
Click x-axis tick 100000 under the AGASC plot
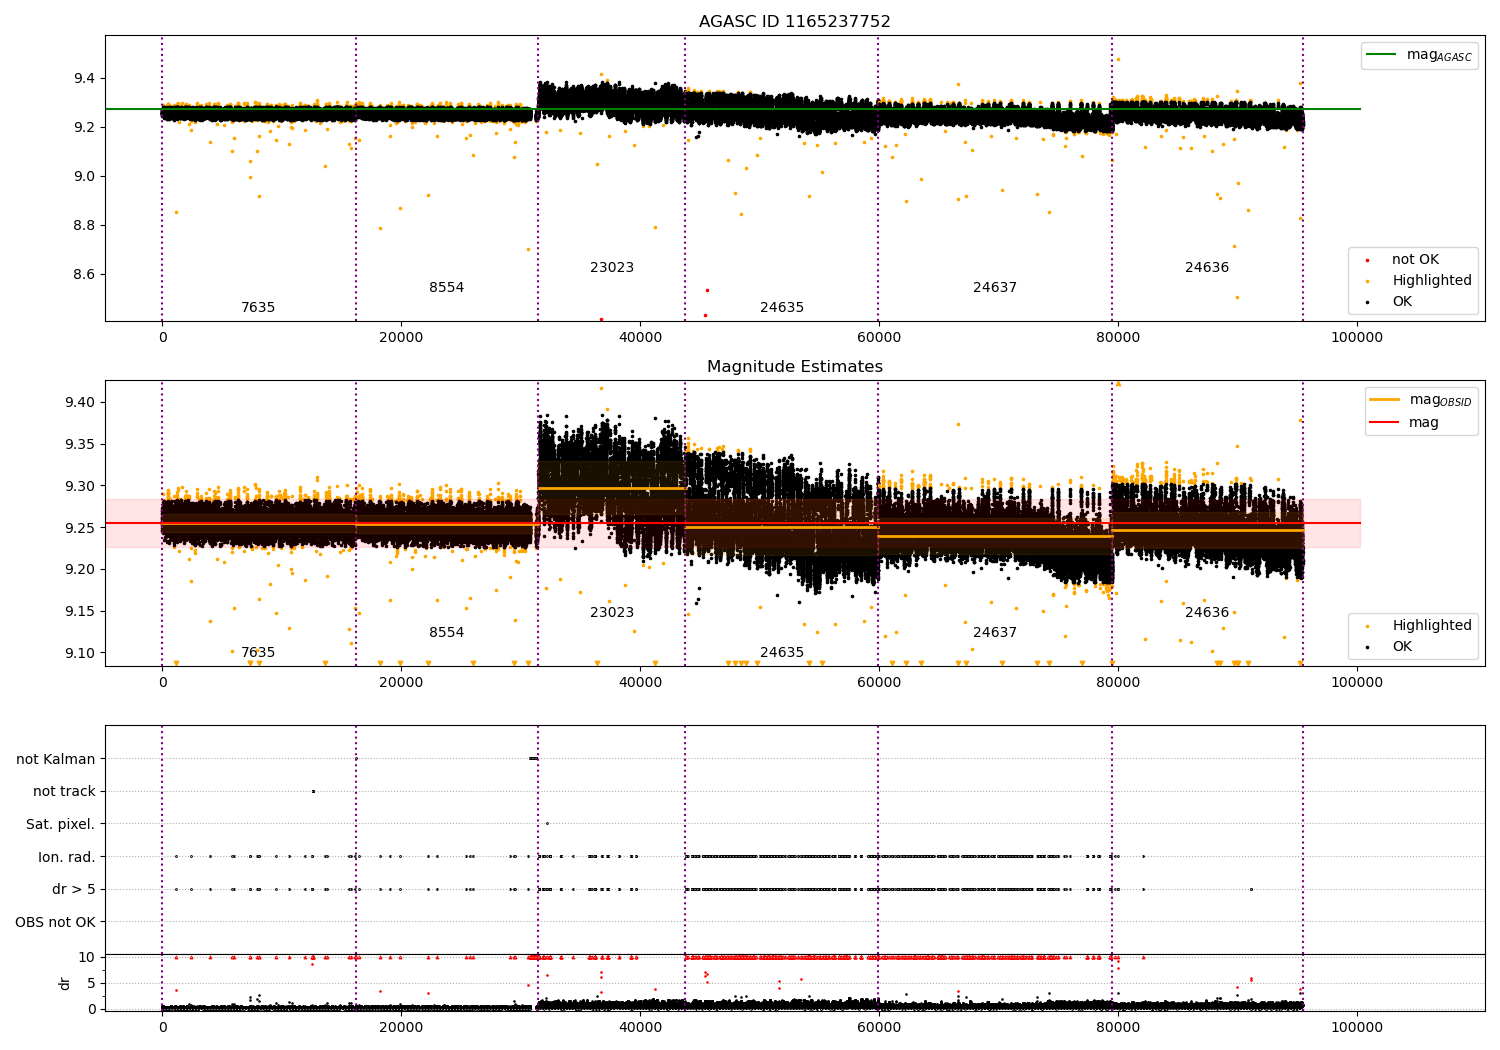coord(1357,338)
